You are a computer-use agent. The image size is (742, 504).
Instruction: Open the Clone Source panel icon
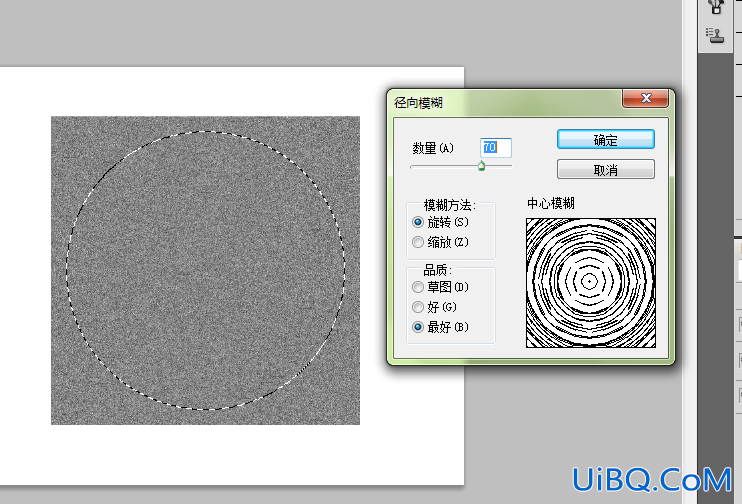[x=715, y=35]
